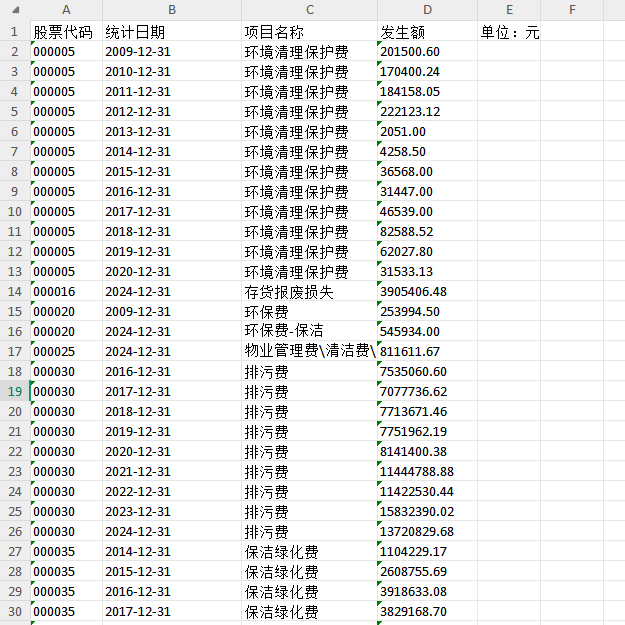Select column A header
Screen dimensions: 625x625
66,10
